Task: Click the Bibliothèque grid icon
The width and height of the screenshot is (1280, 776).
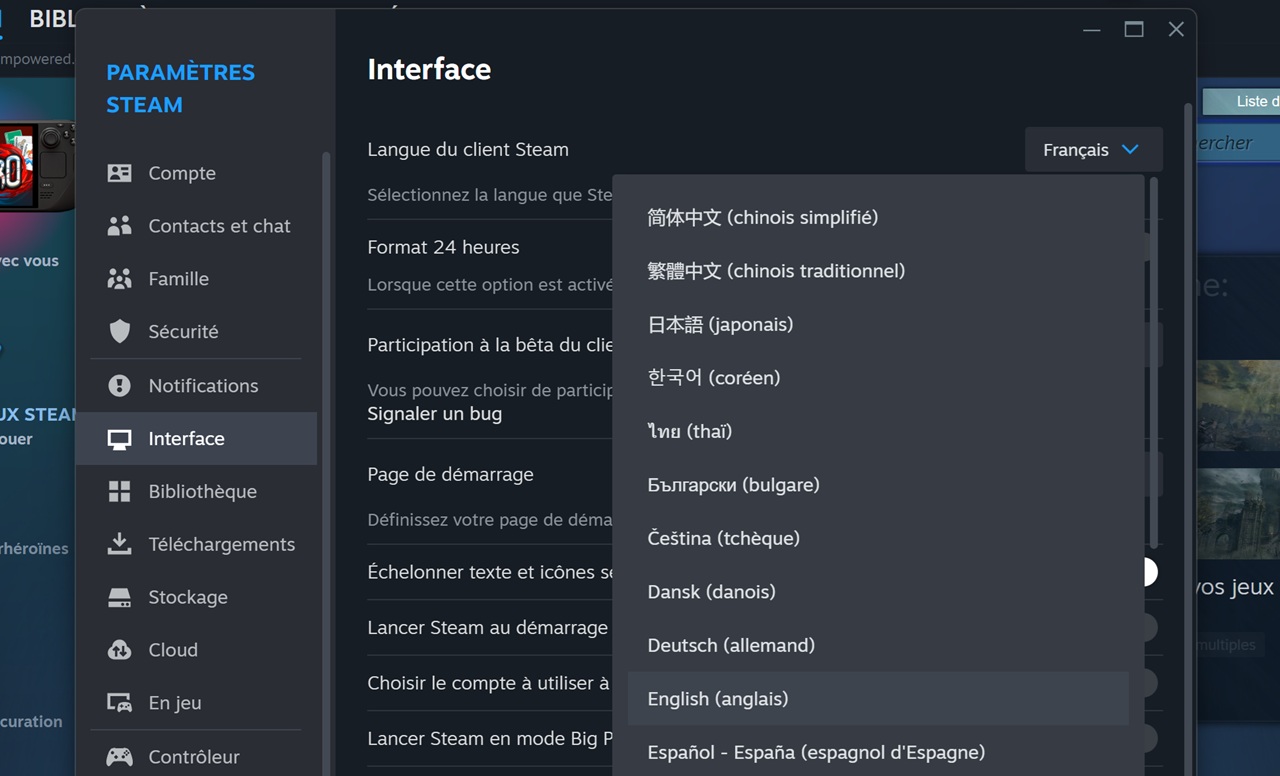Action: (x=119, y=491)
